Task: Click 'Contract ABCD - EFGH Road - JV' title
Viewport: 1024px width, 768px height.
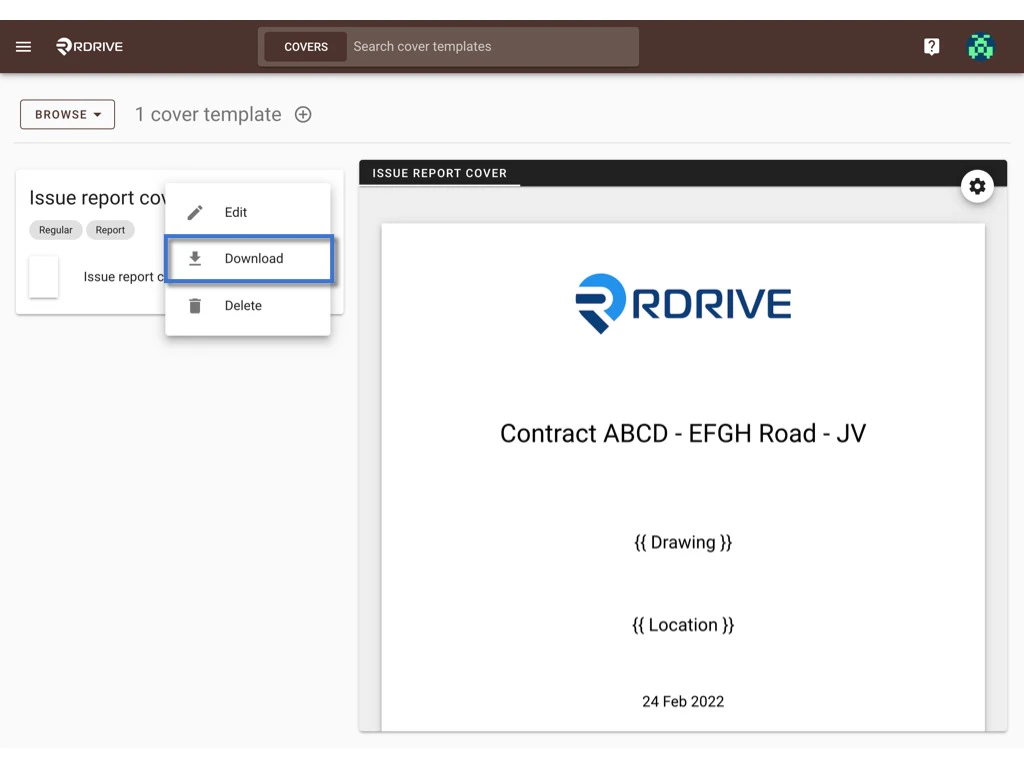Action: coord(683,433)
